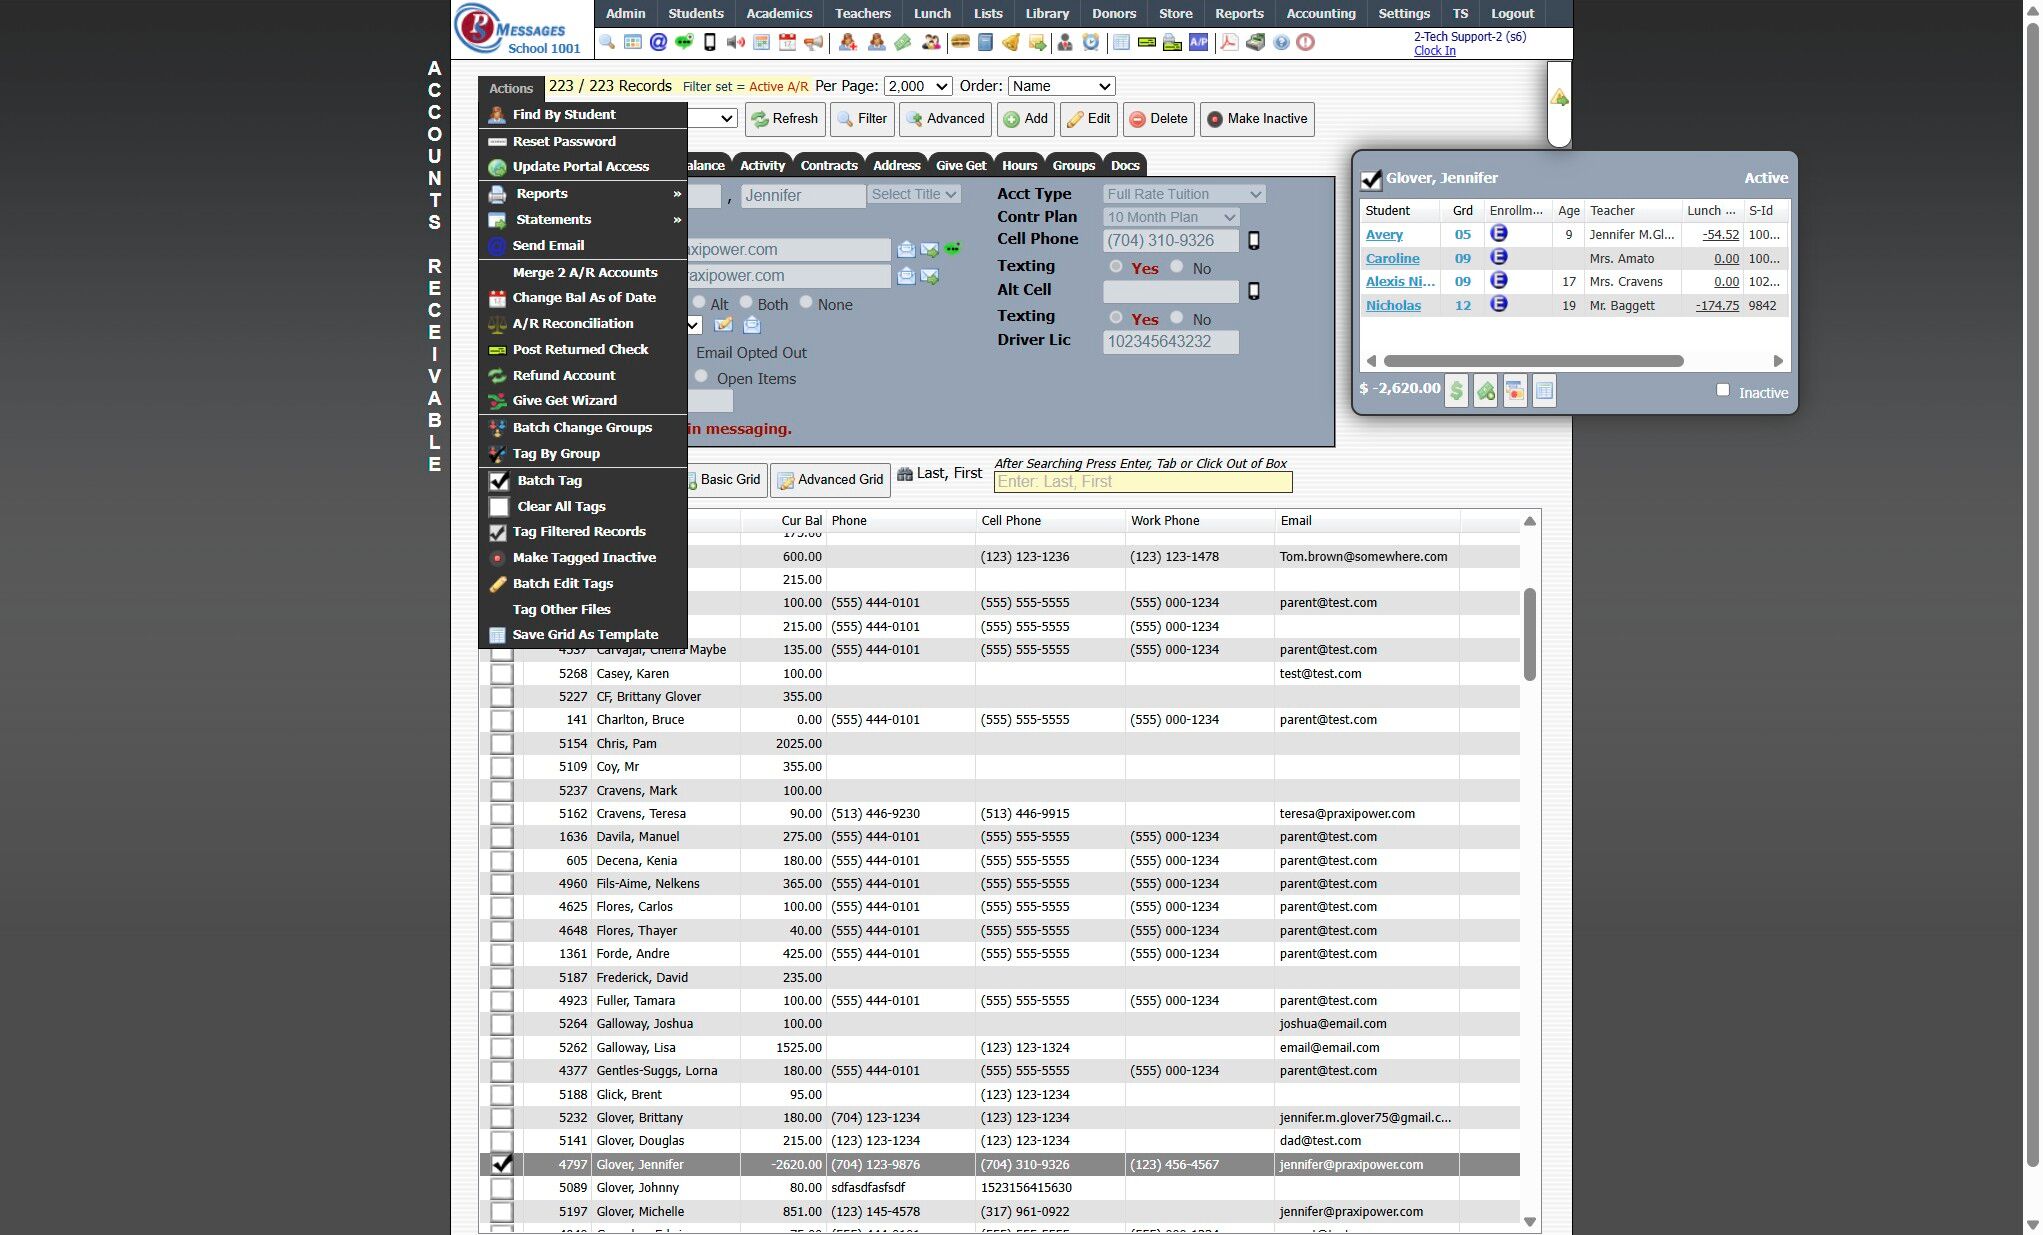Choose A/R Reconciliation from Actions menu

[572, 324]
